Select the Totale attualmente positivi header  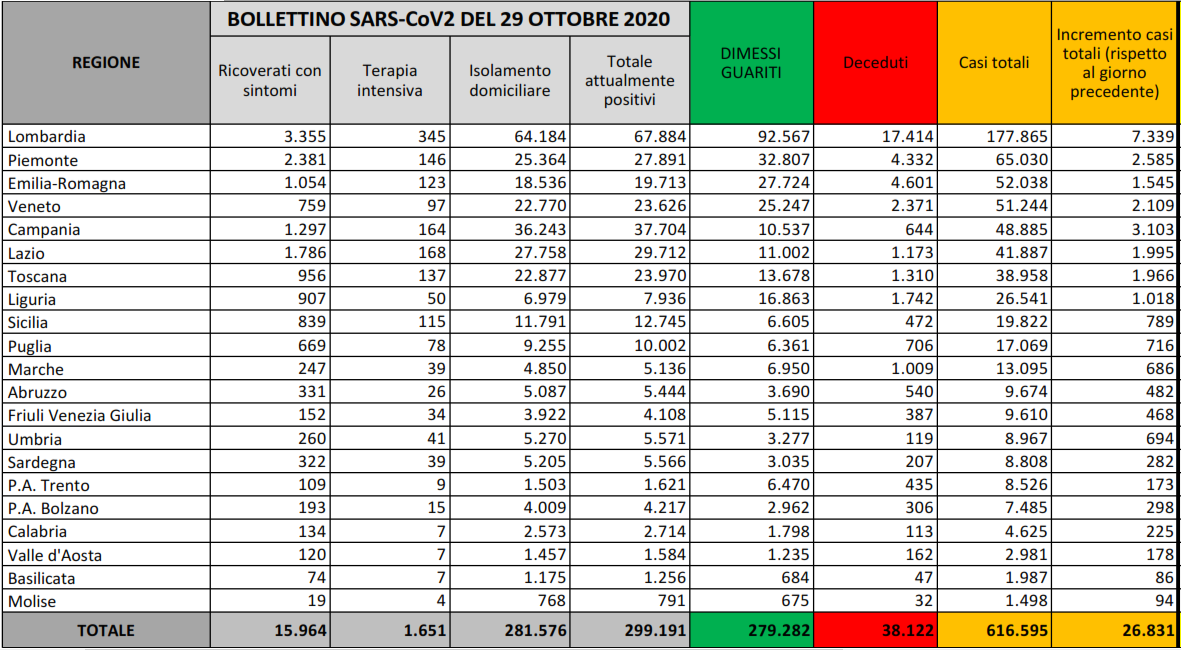629,81
